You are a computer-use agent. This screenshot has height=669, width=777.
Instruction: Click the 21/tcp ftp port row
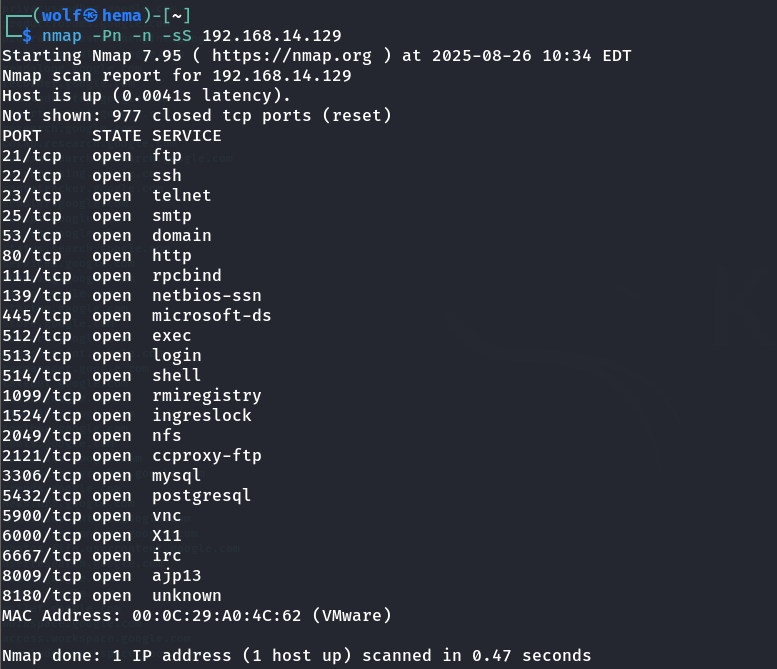coord(92,156)
